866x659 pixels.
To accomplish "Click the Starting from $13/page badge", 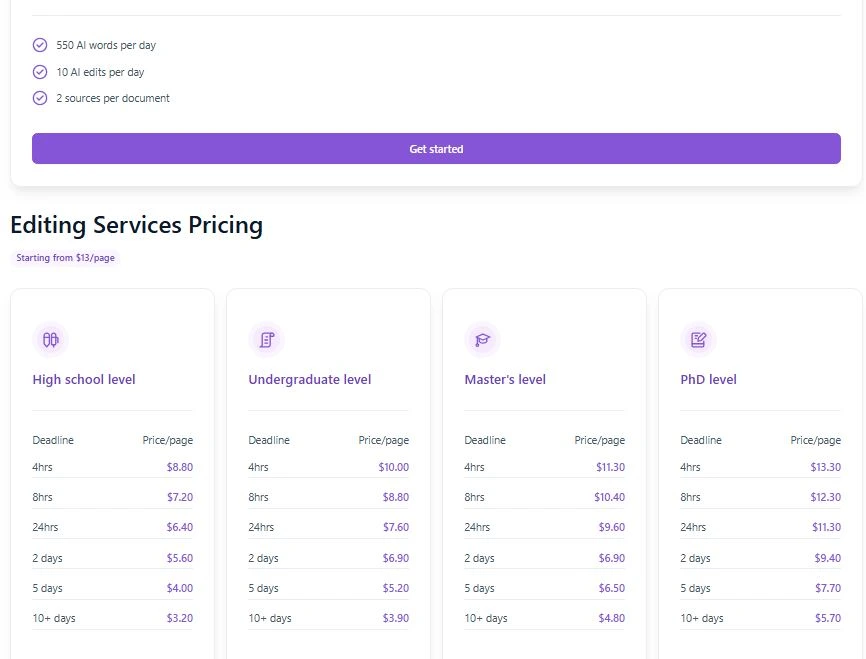I will (x=65, y=258).
